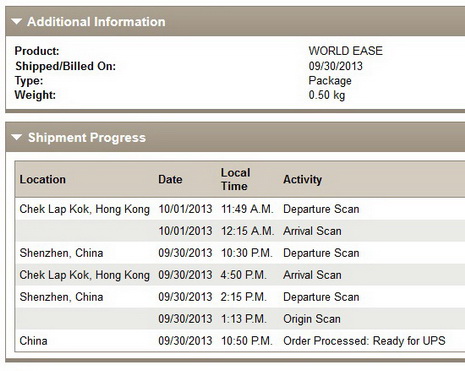The height and width of the screenshot is (371, 465).
Task: Click the first Chek Lap Kok location cell
Action: click(x=84, y=209)
